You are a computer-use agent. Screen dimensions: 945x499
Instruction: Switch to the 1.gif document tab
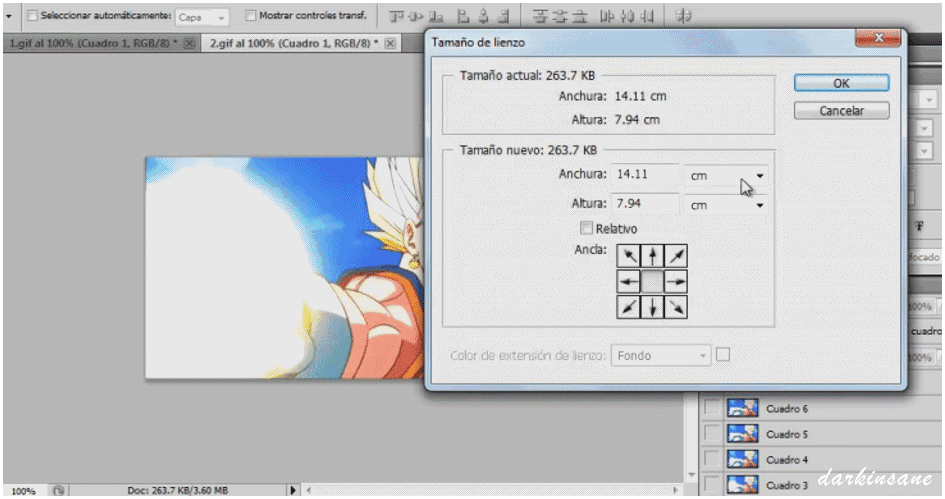click(93, 43)
